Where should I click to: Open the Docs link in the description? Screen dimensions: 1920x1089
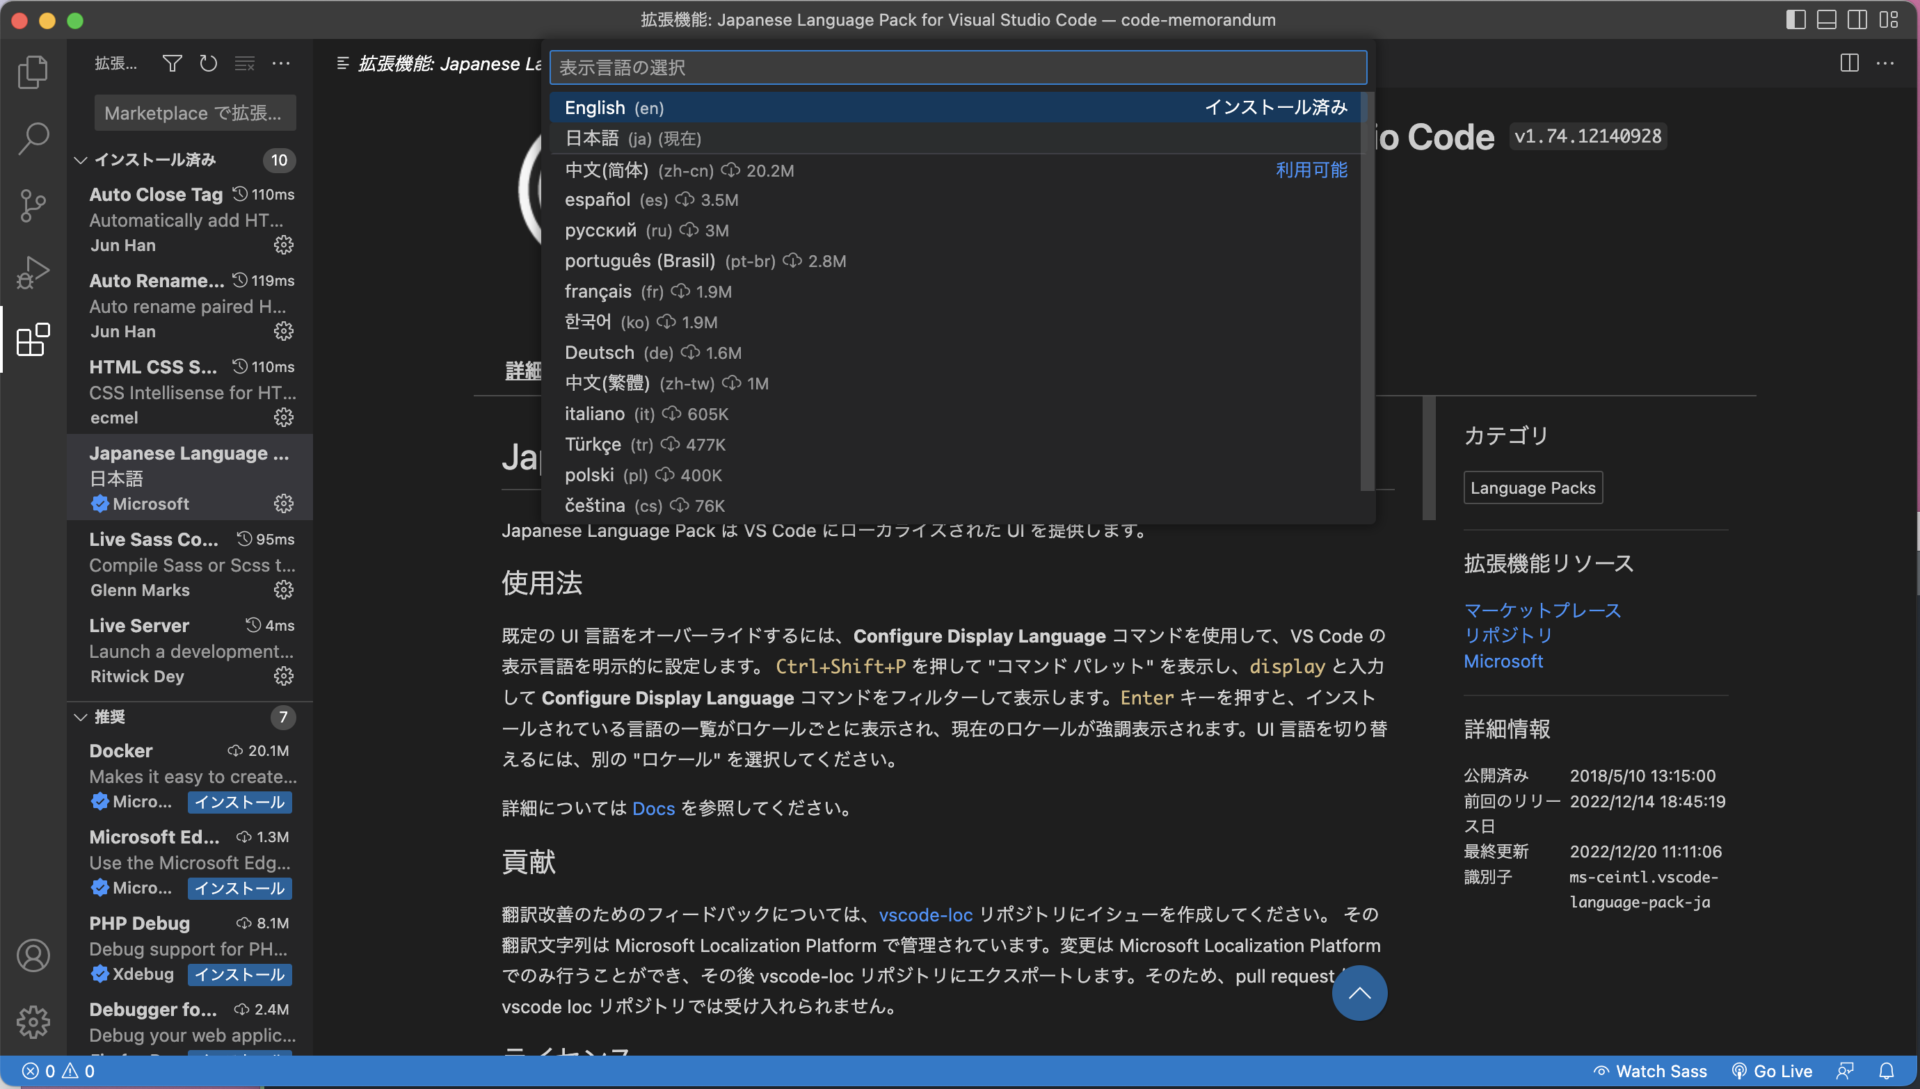653,808
